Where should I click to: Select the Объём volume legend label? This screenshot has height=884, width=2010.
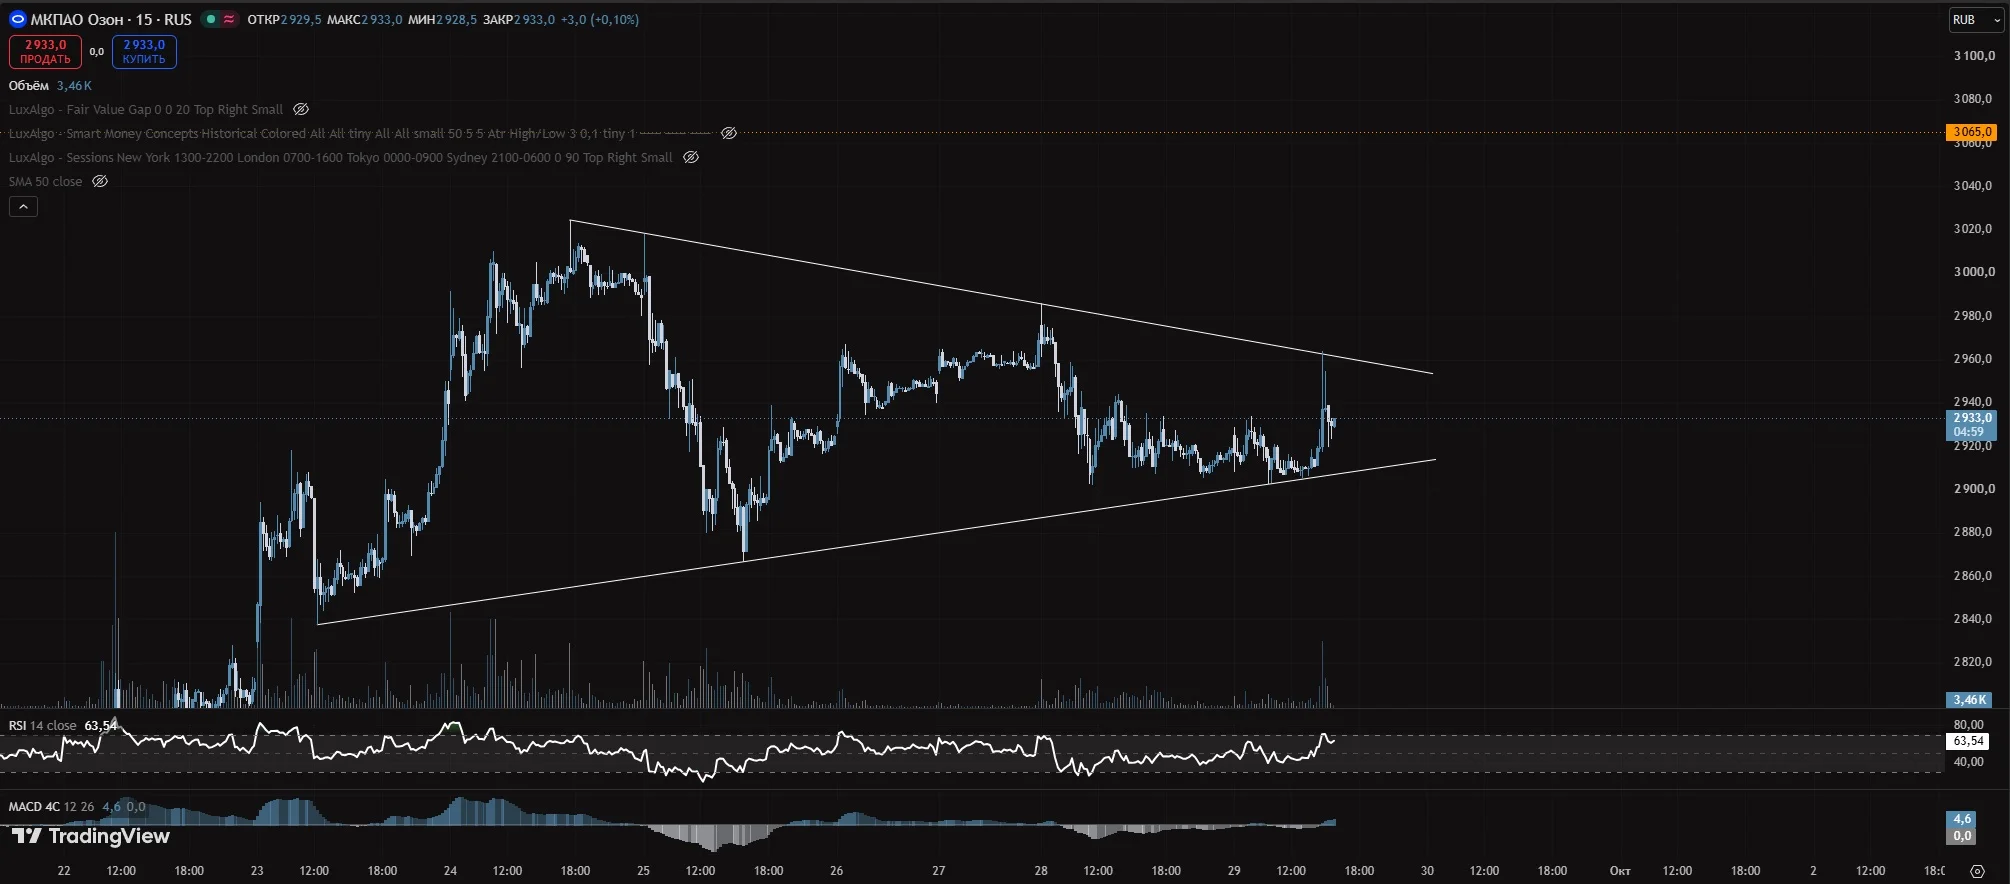[29, 85]
